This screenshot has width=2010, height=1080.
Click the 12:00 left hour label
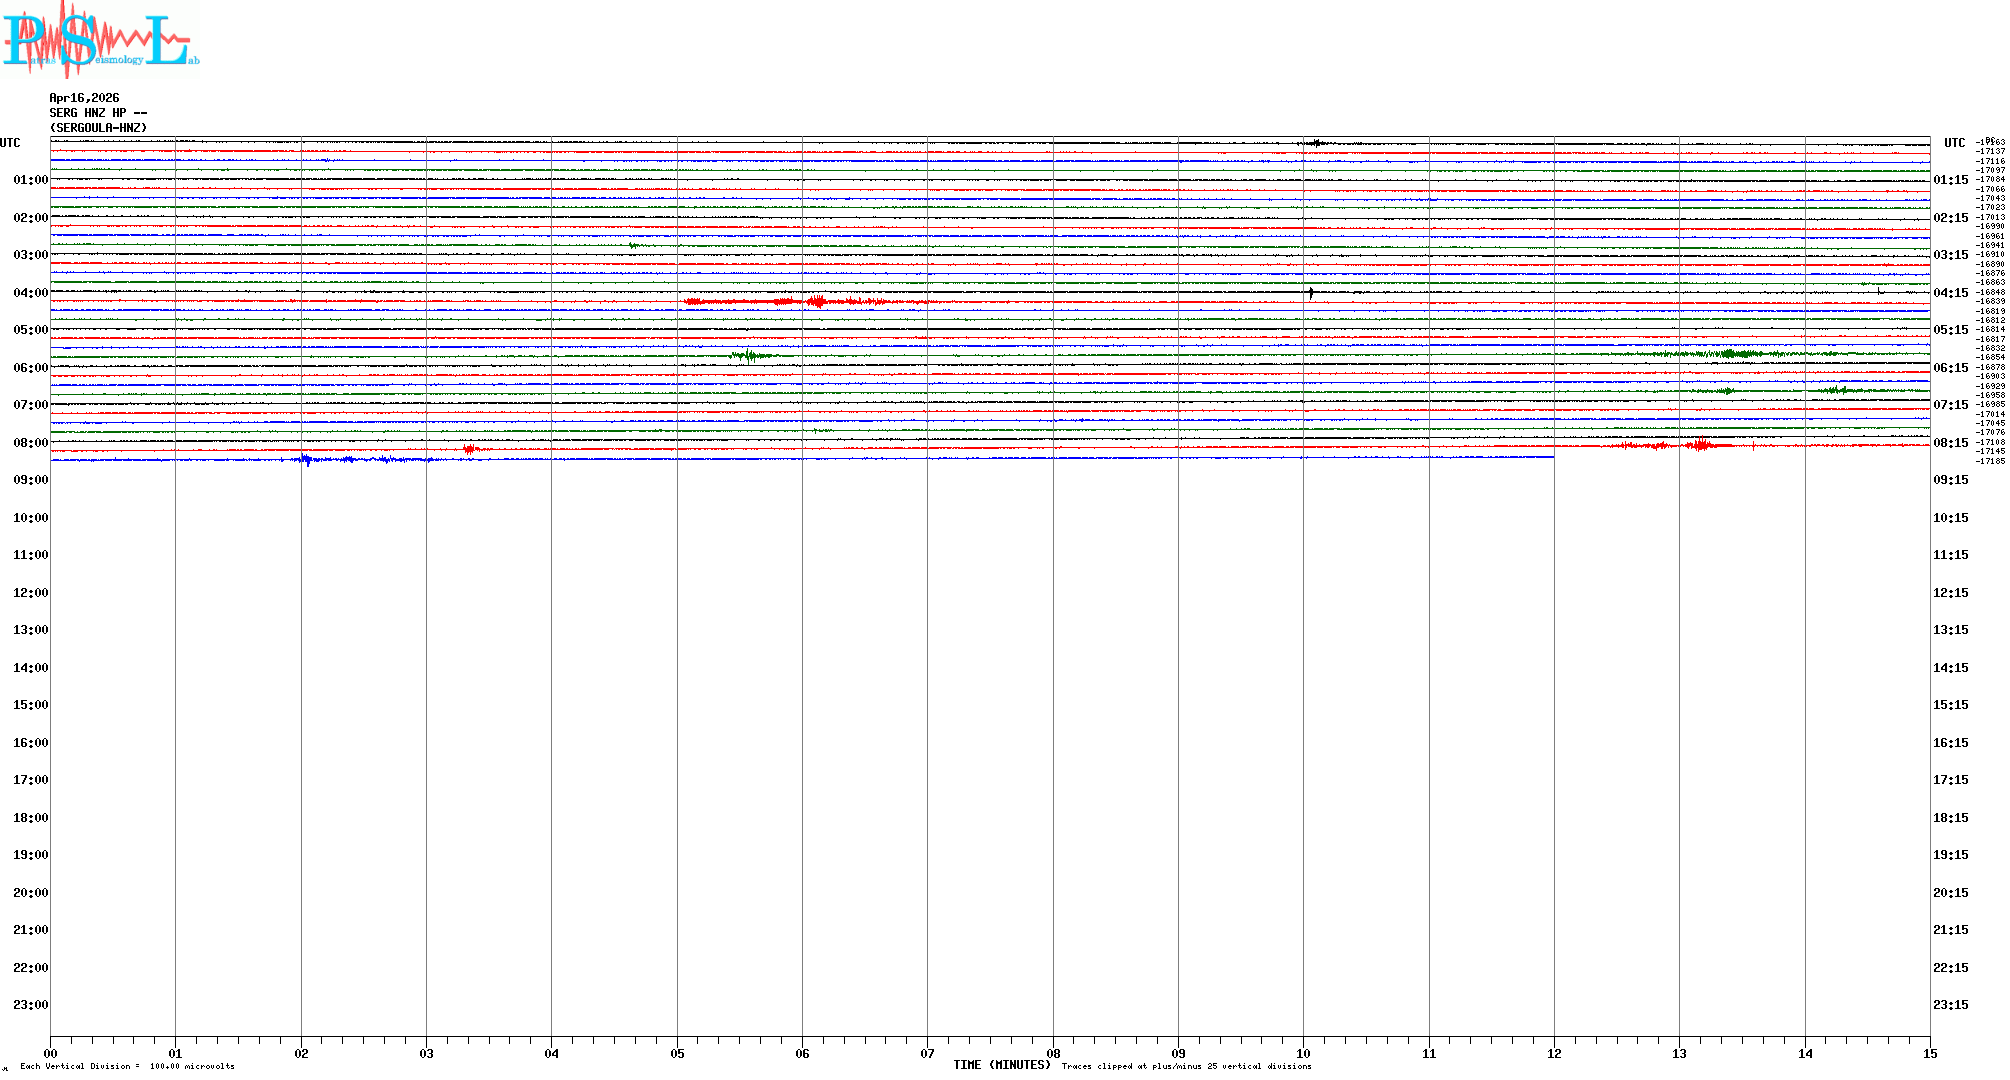click(30, 593)
